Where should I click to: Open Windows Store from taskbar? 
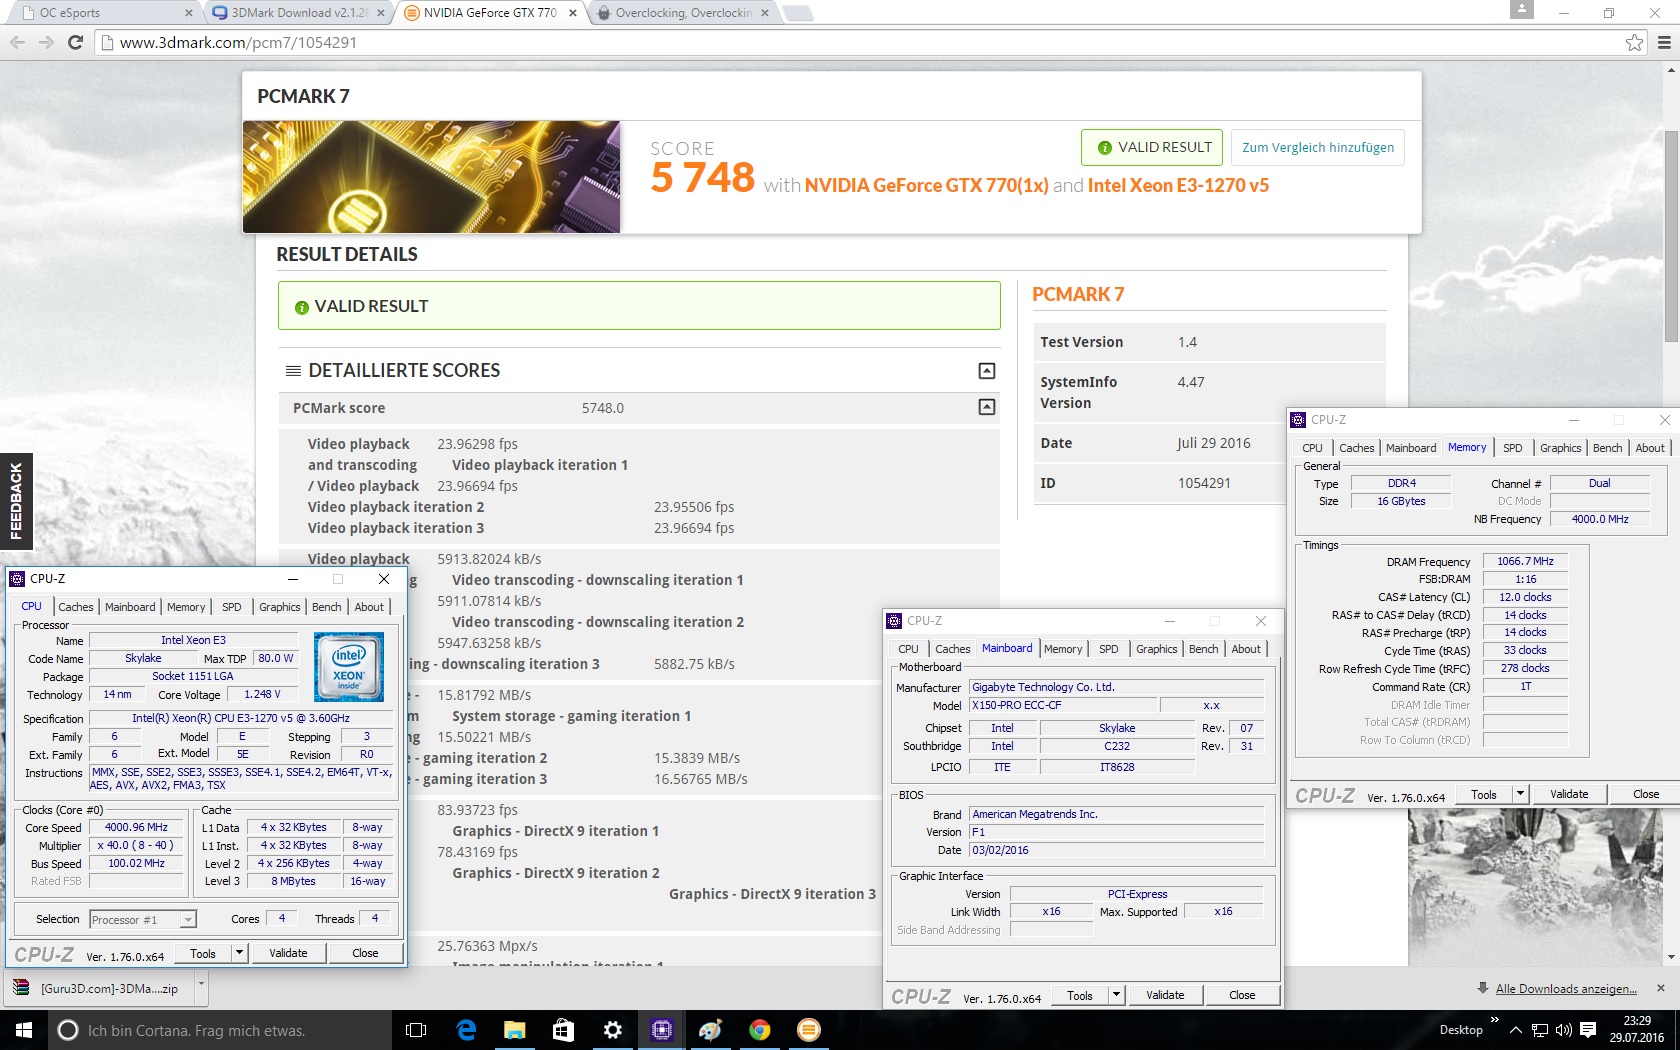[x=563, y=1030]
